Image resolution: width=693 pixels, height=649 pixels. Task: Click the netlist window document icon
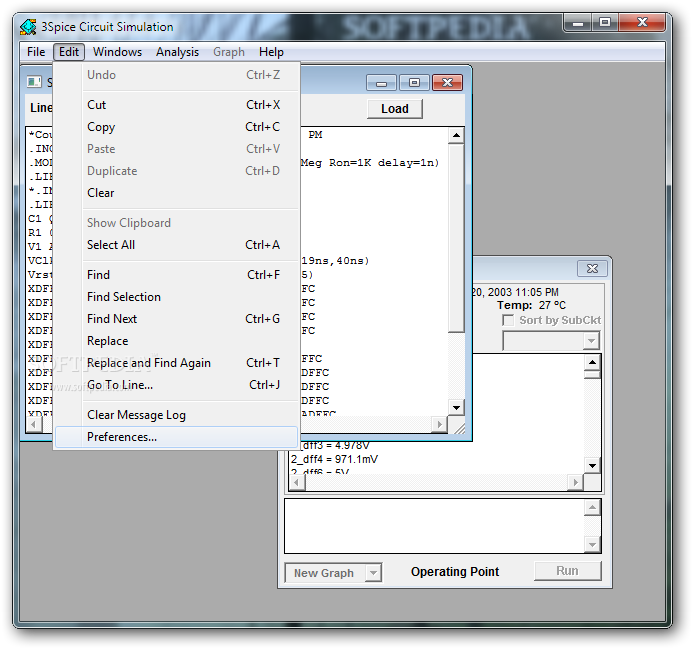tap(34, 82)
